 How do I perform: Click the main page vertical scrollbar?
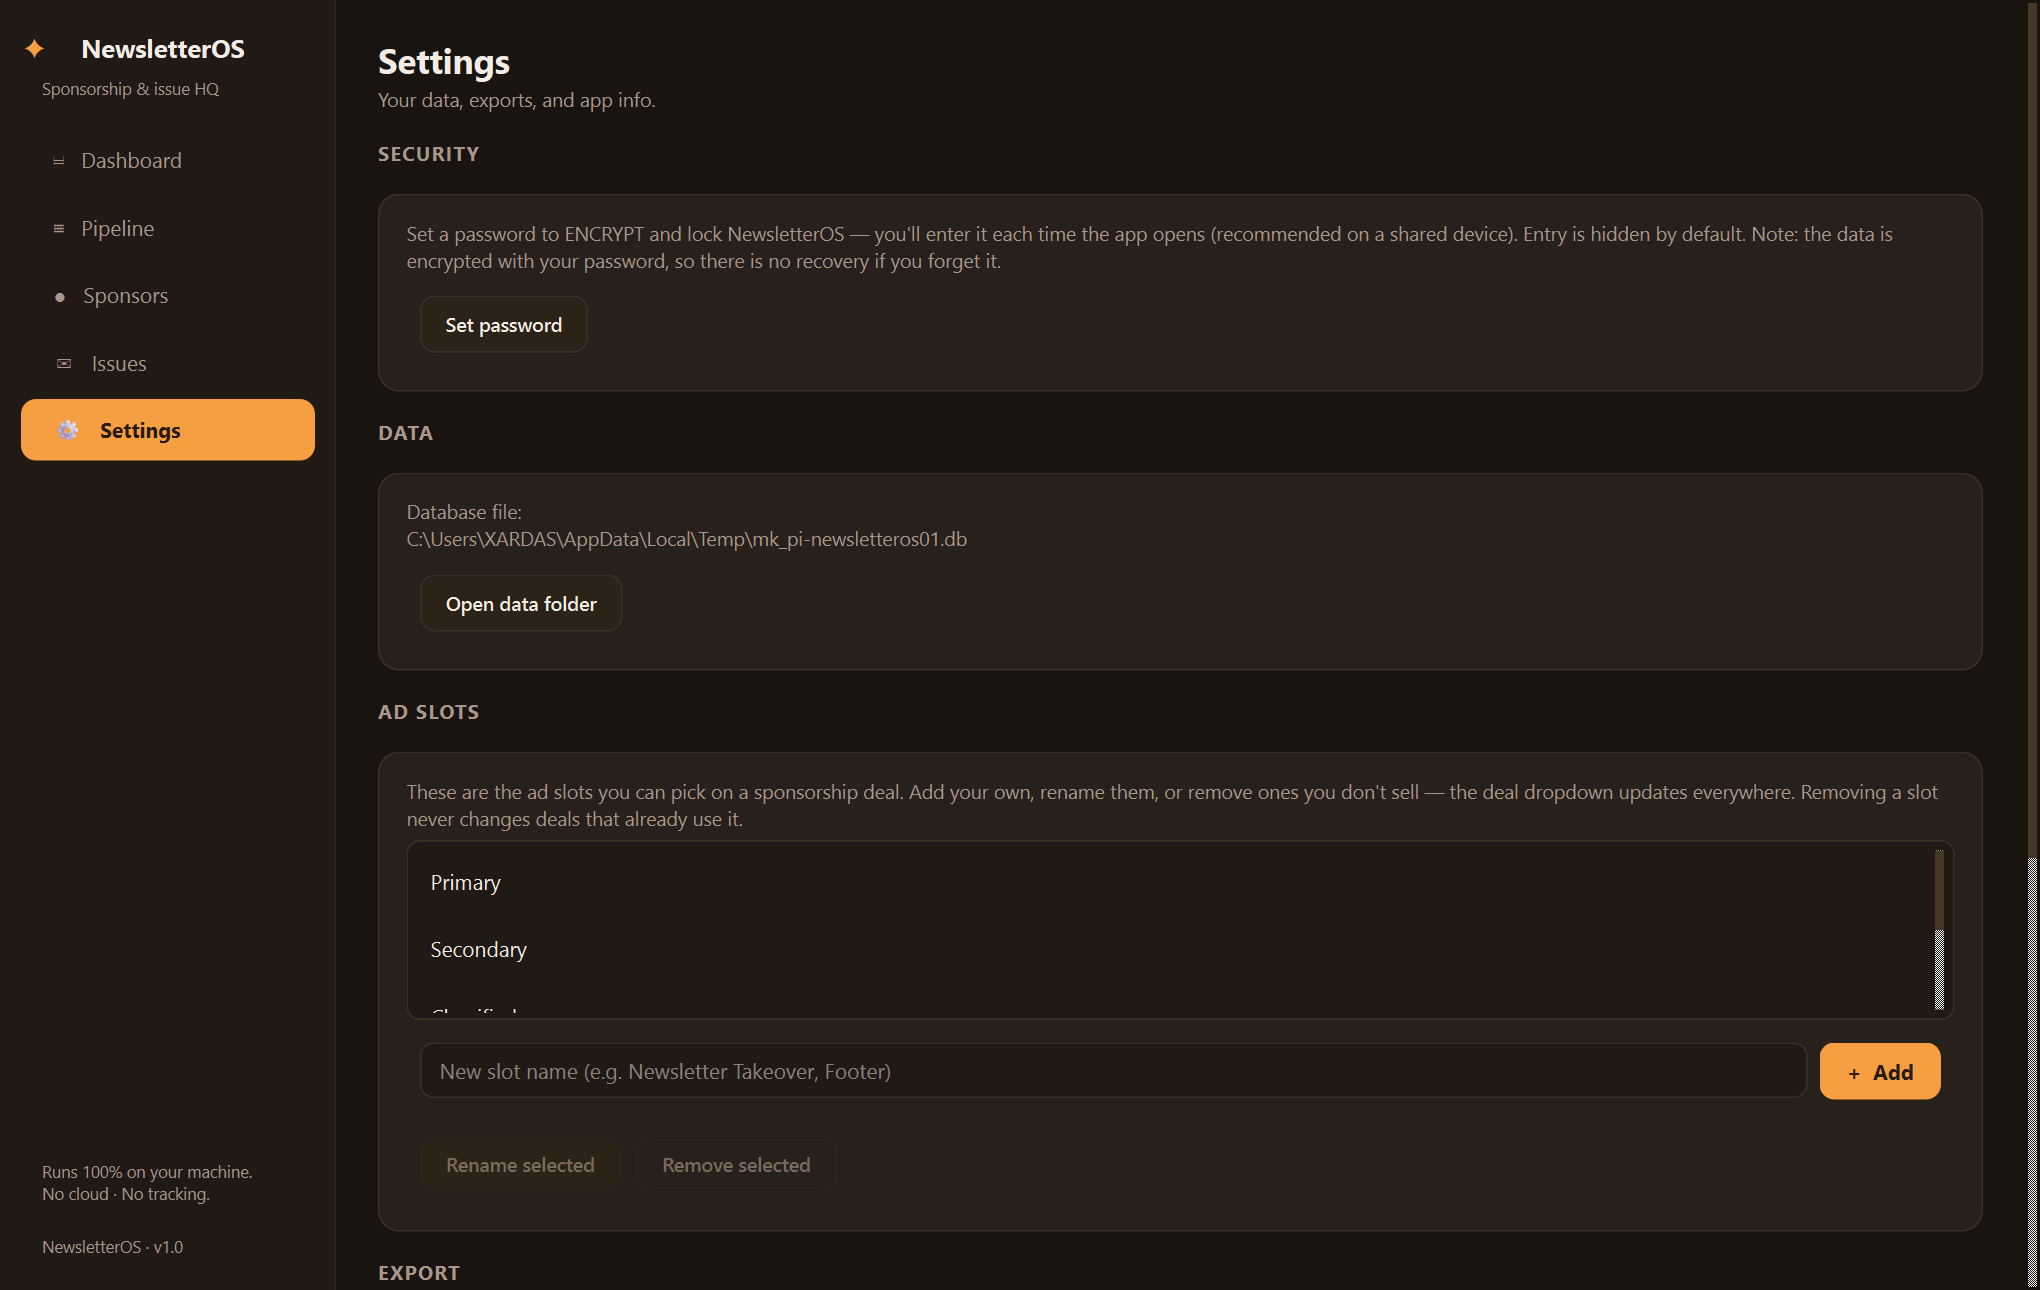pyautogui.click(x=2033, y=645)
